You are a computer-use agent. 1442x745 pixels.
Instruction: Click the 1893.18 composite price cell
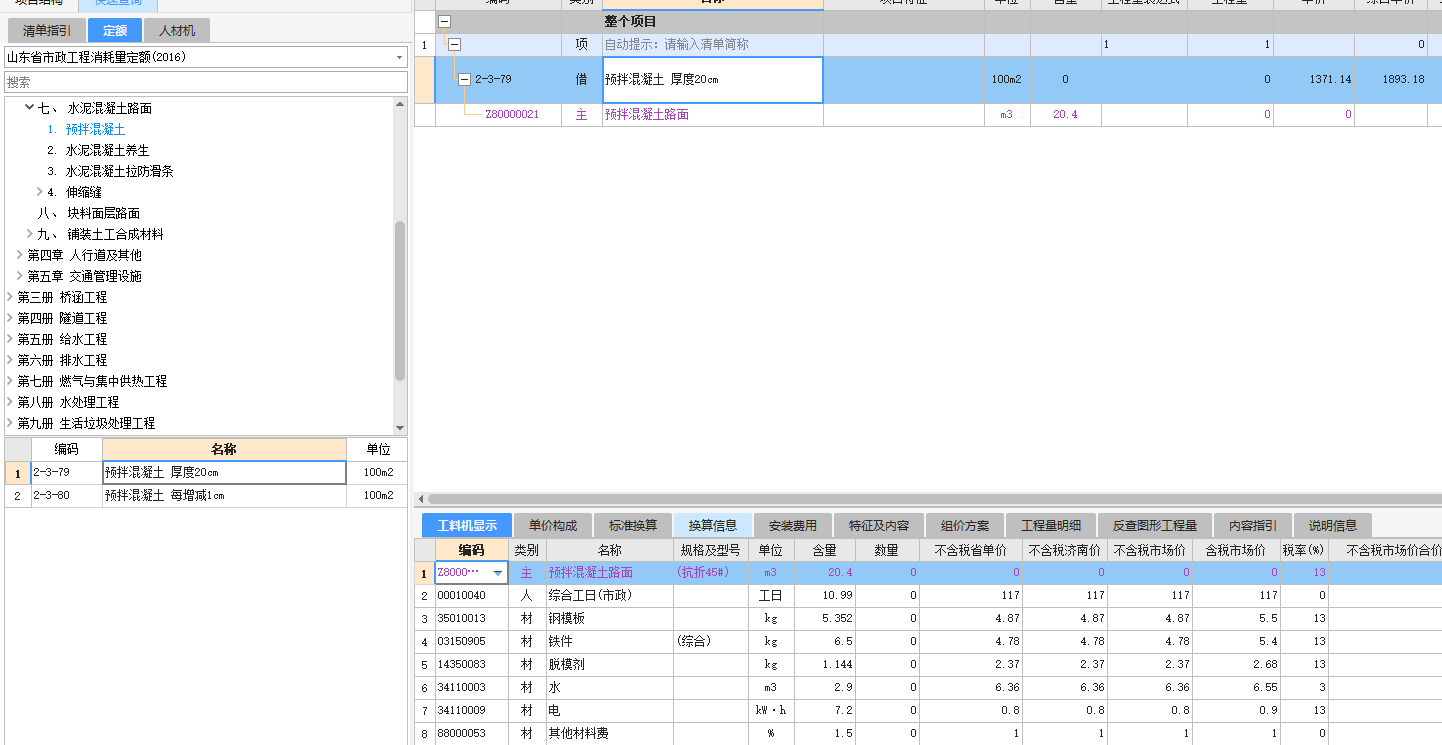(x=1391, y=79)
